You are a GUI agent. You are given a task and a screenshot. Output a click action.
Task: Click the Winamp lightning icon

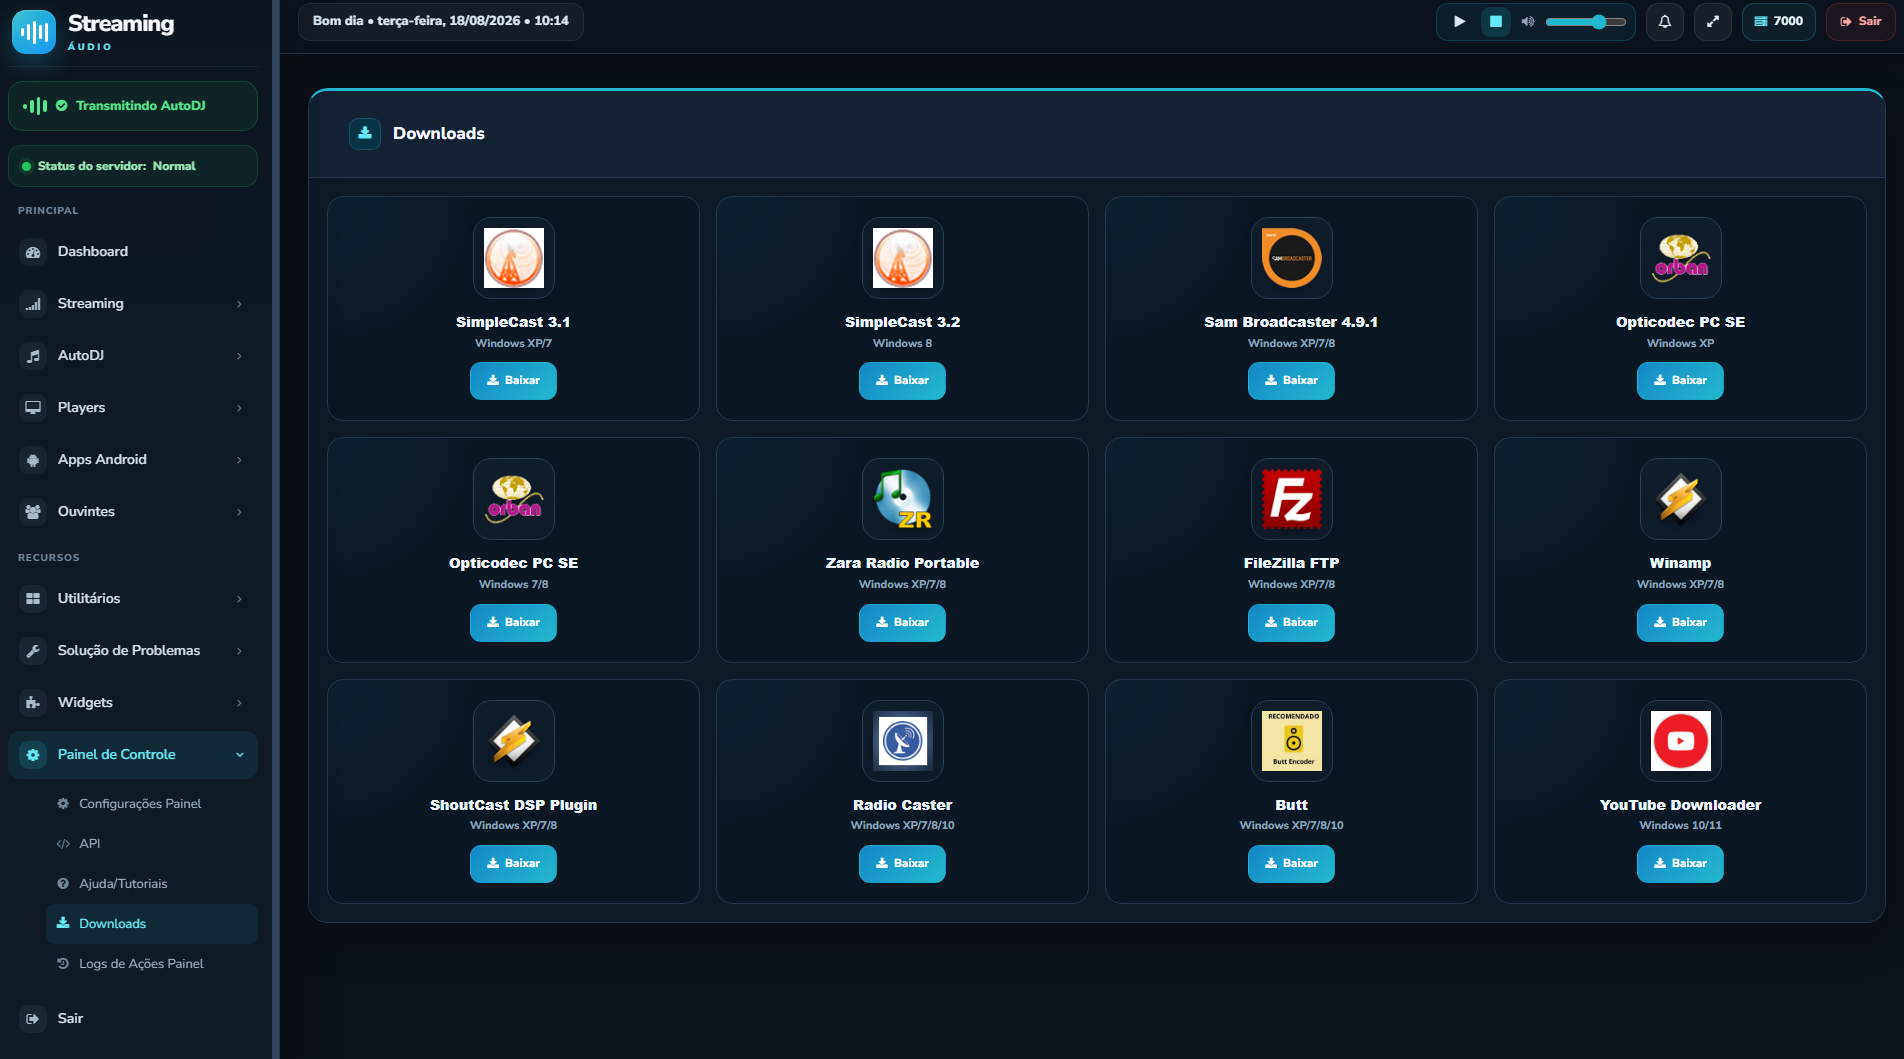click(x=1681, y=499)
